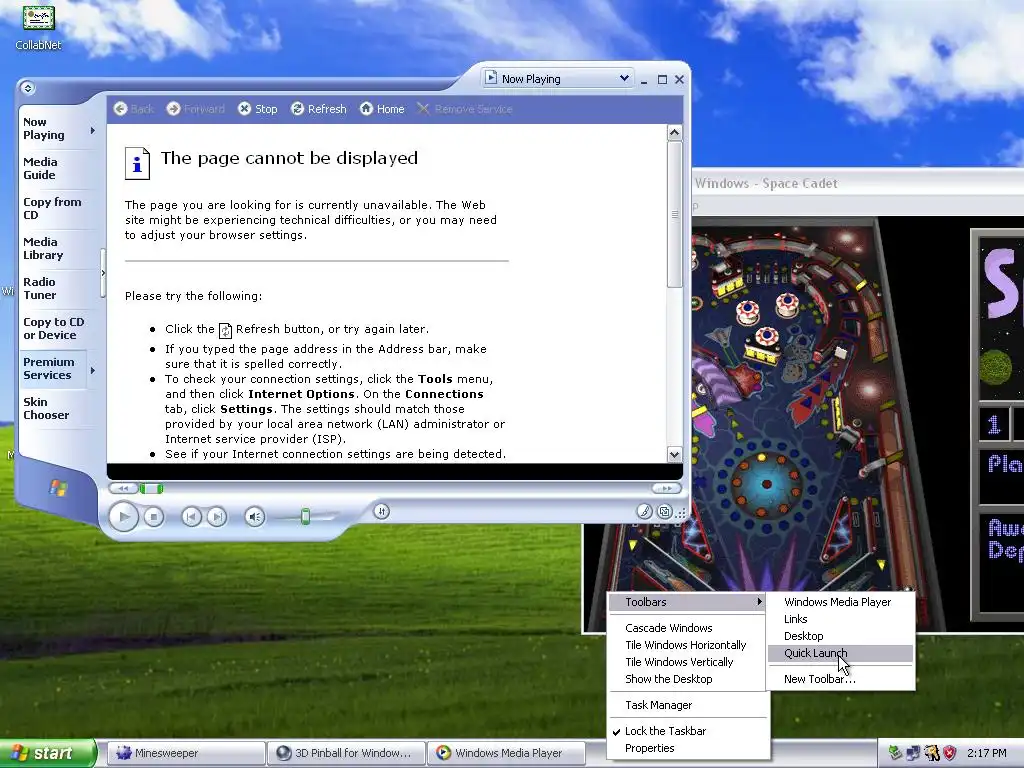Image resolution: width=1024 pixels, height=768 pixels.
Task: Click the Home toolbar button
Action: pyautogui.click(x=382, y=109)
